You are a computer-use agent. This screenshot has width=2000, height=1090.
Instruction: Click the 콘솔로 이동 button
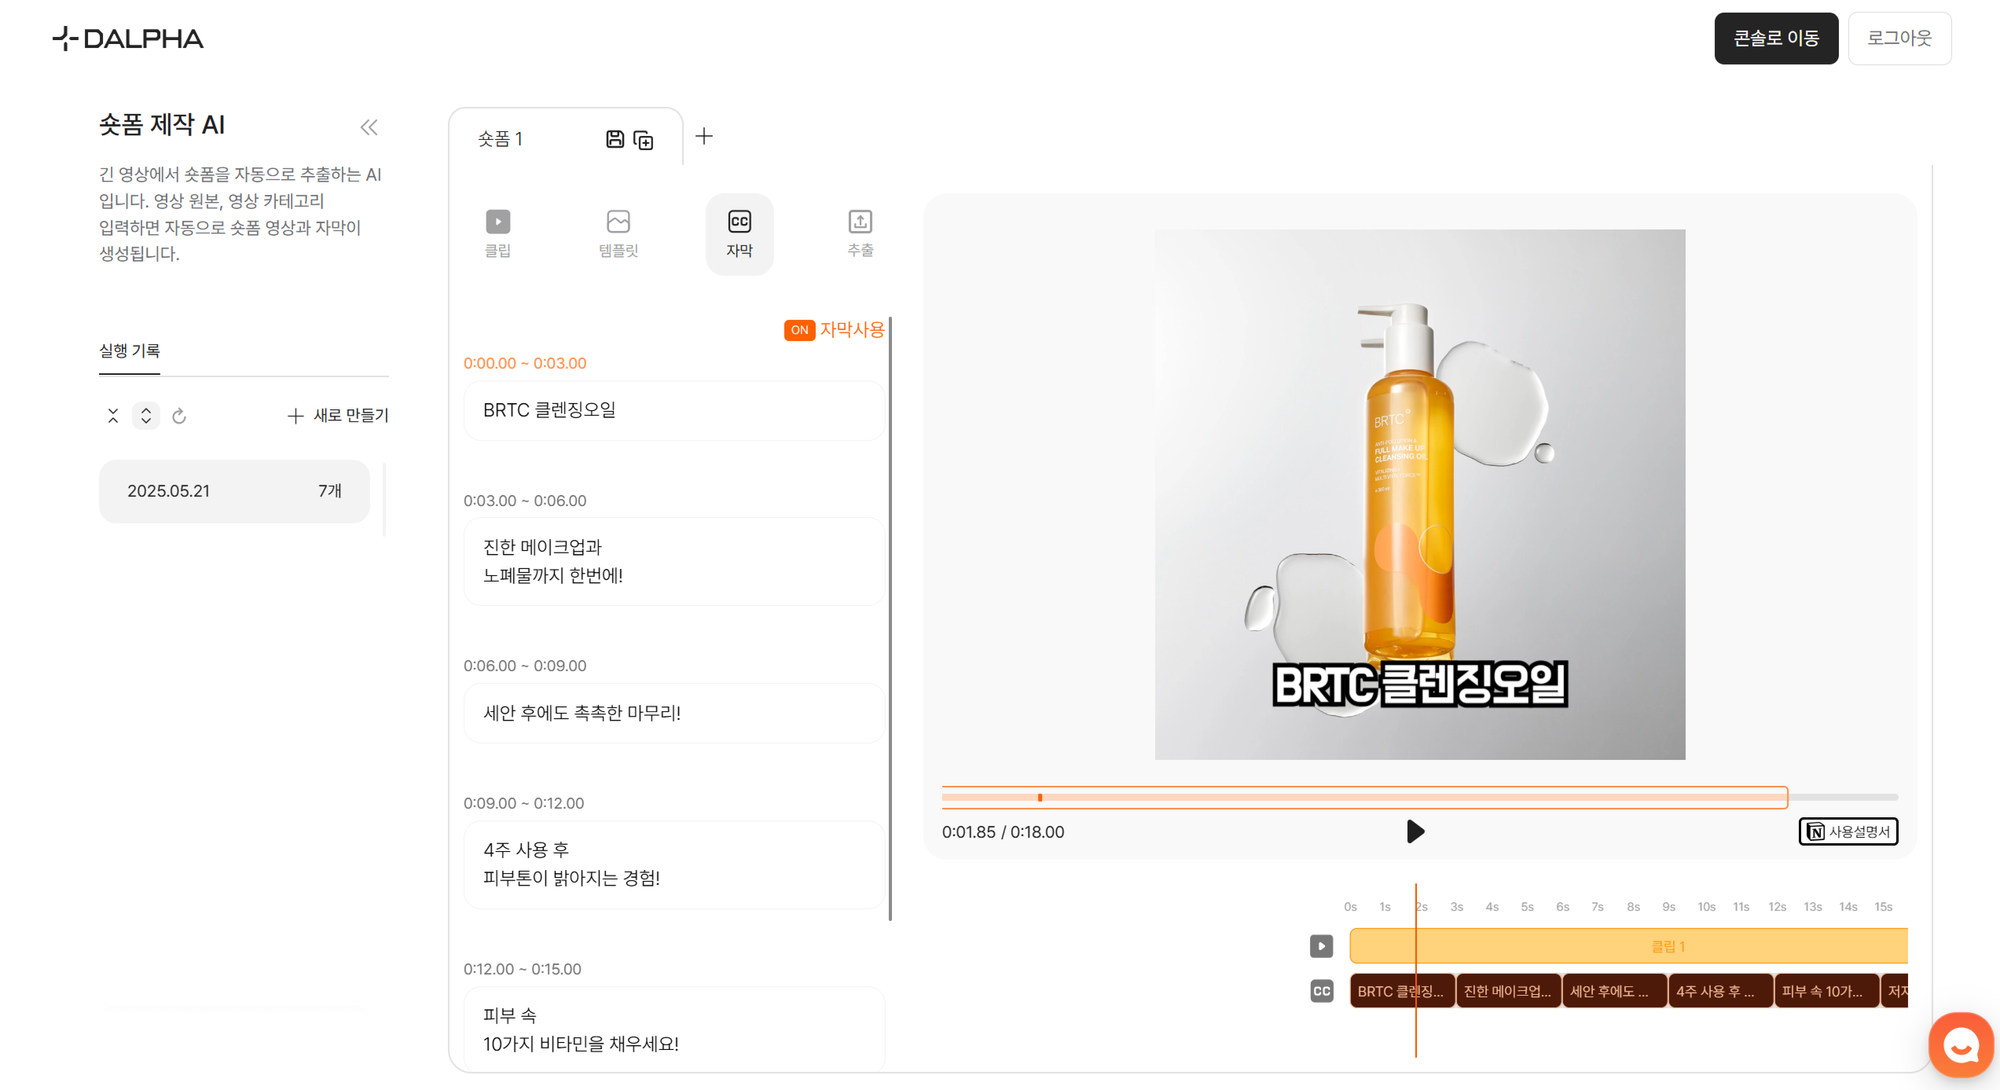1775,38
